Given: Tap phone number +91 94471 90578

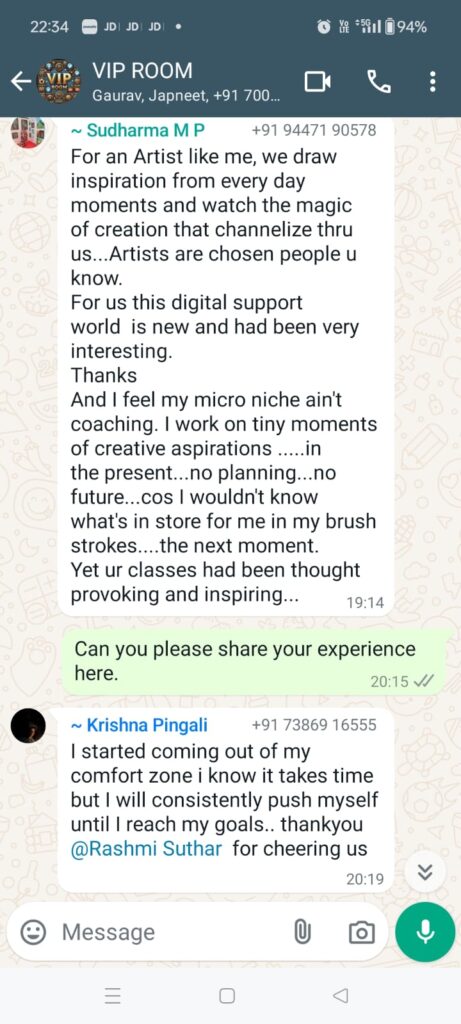Looking at the screenshot, I should 313,131.
